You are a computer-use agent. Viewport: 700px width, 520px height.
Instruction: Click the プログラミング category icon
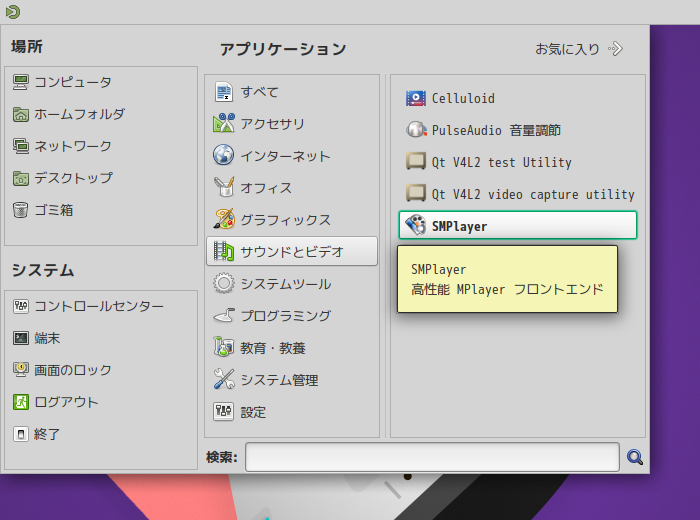224,316
